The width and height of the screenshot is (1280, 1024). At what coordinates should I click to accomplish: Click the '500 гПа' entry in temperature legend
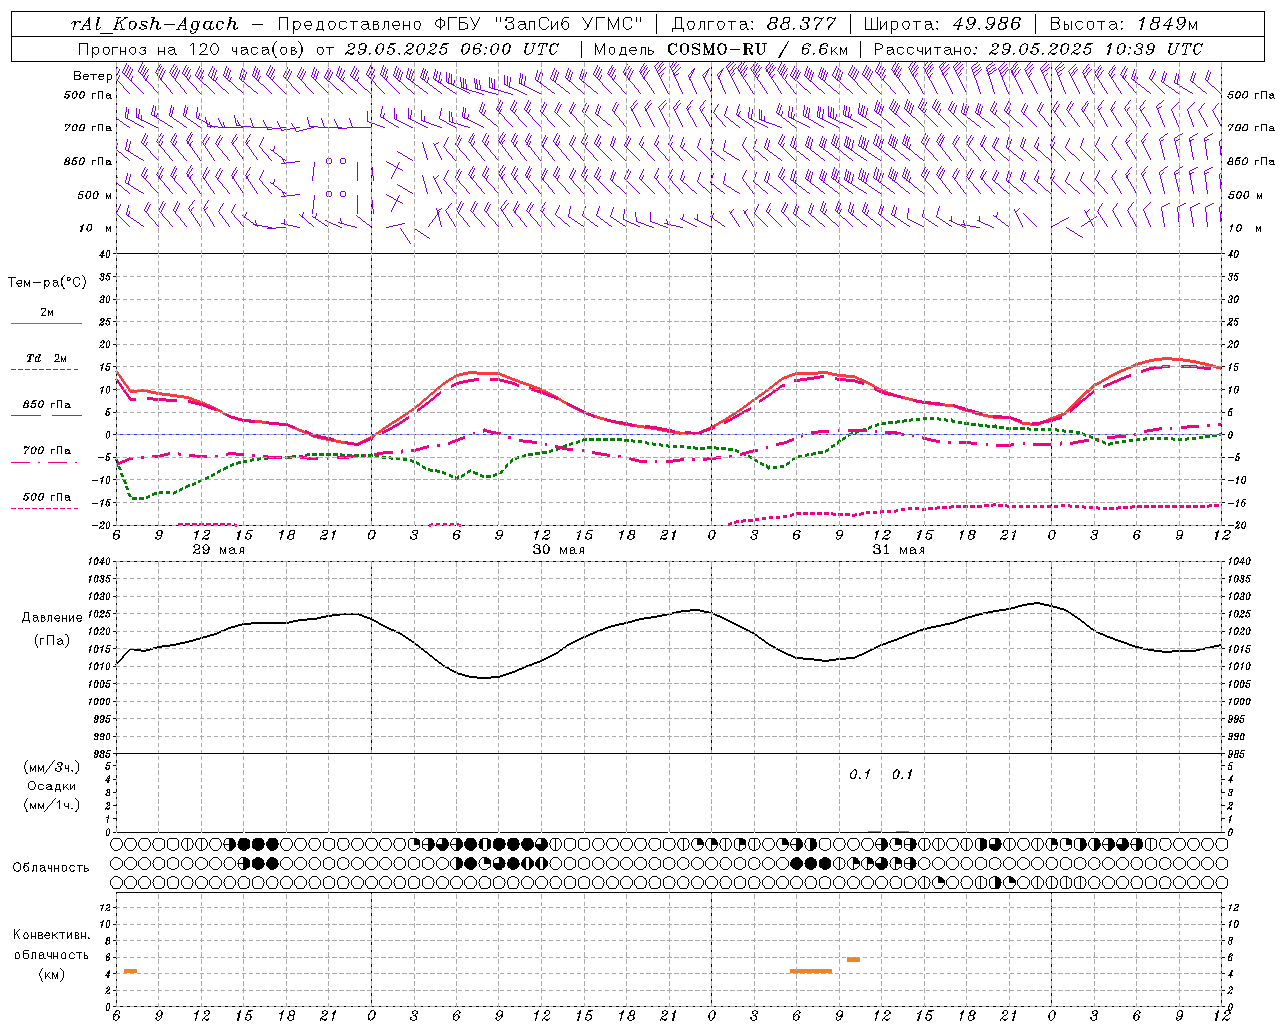click(47, 496)
